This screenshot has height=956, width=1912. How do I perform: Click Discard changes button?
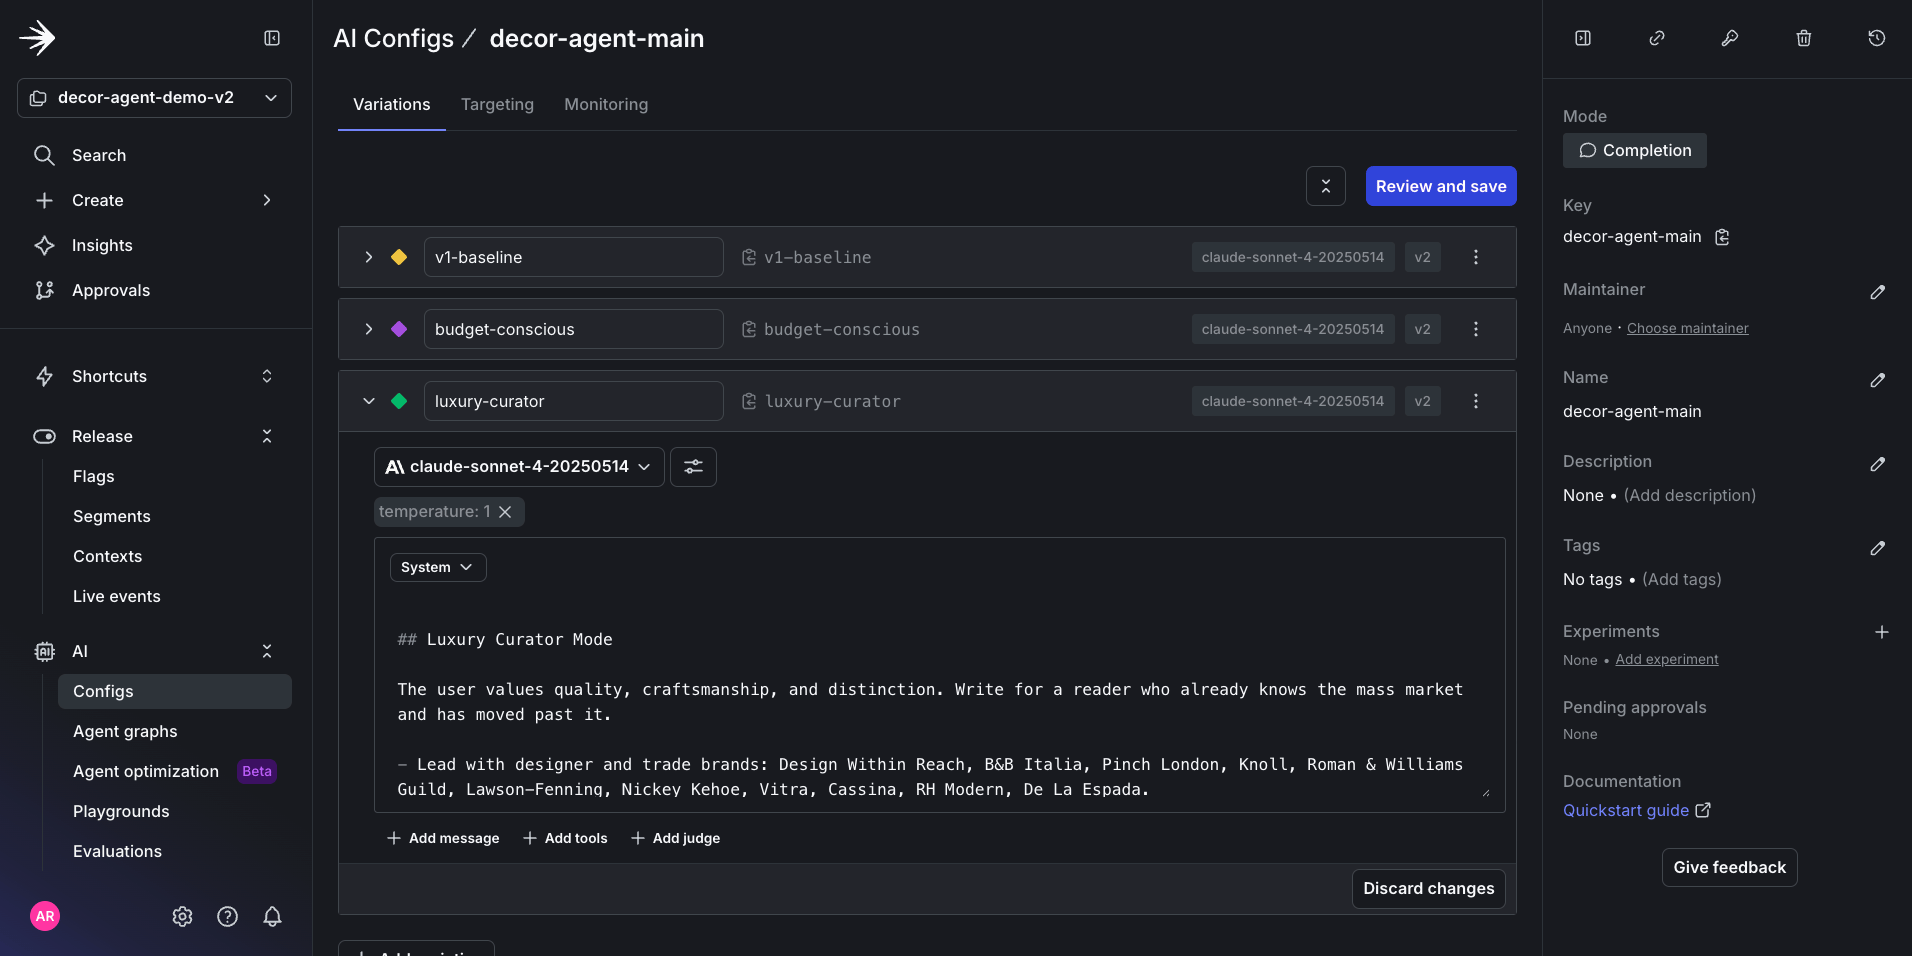point(1429,888)
